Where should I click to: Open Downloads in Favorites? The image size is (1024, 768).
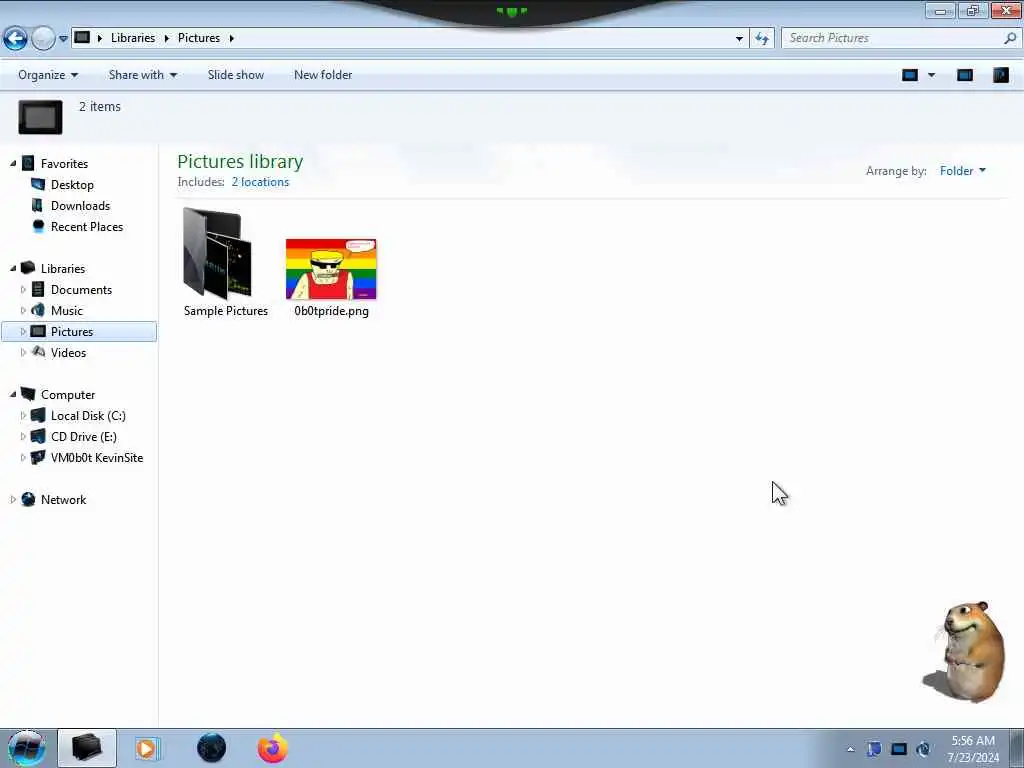point(80,206)
